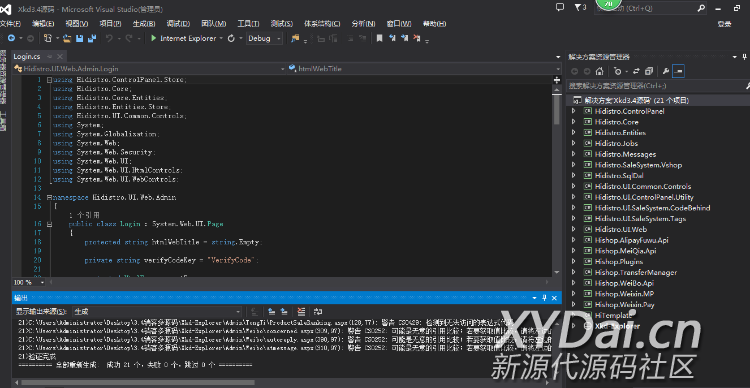Click the 登录 sign-in link
Viewport: 750px width, 388px height.
(x=724, y=24)
